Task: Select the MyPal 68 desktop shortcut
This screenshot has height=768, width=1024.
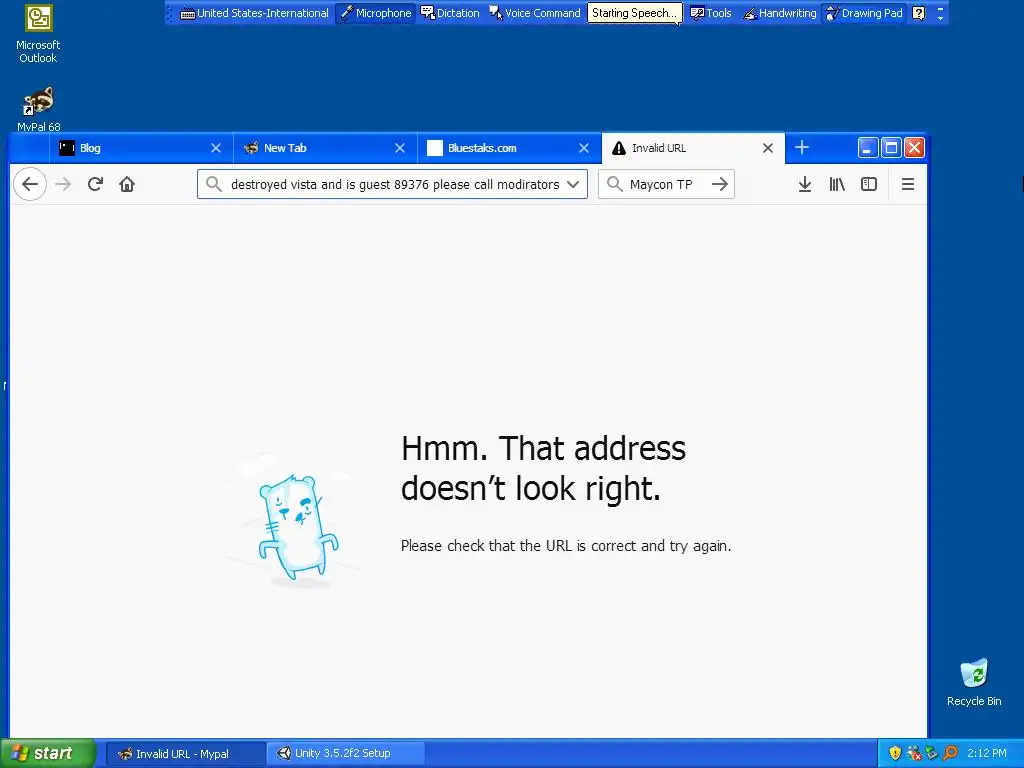Action: 39,109
